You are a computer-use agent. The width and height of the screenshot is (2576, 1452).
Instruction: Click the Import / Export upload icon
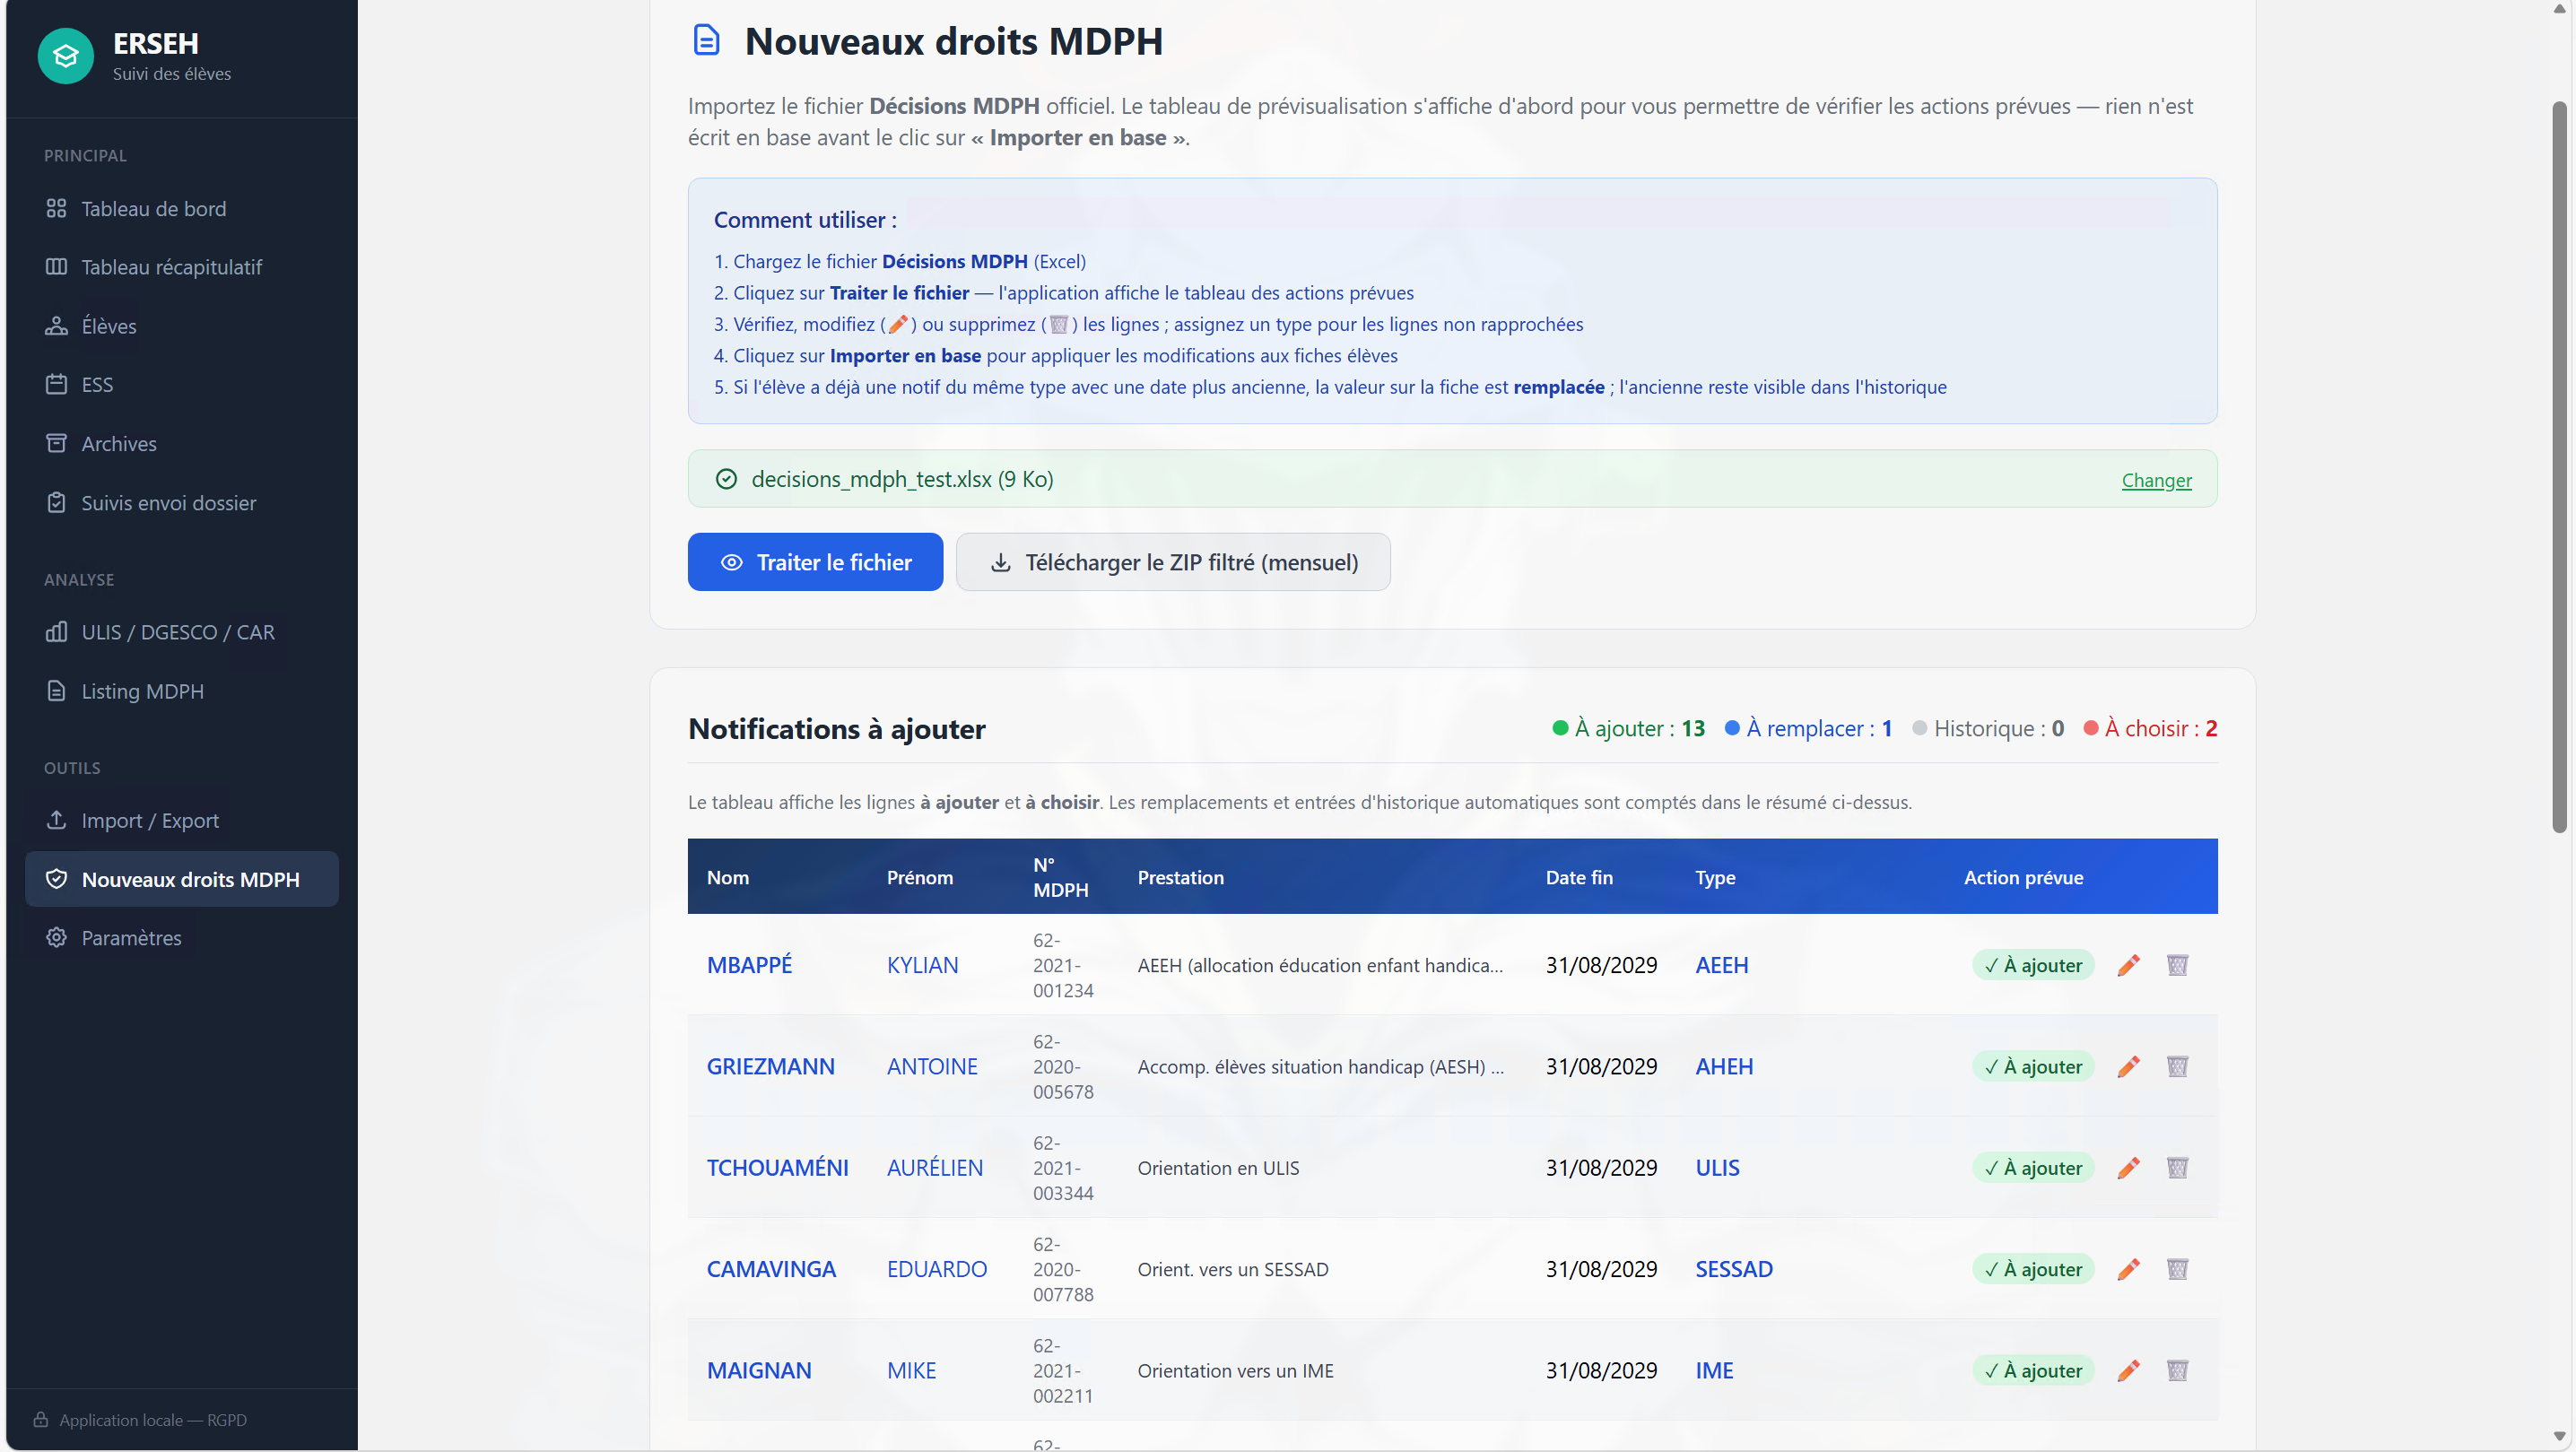(x=56, y=820)
